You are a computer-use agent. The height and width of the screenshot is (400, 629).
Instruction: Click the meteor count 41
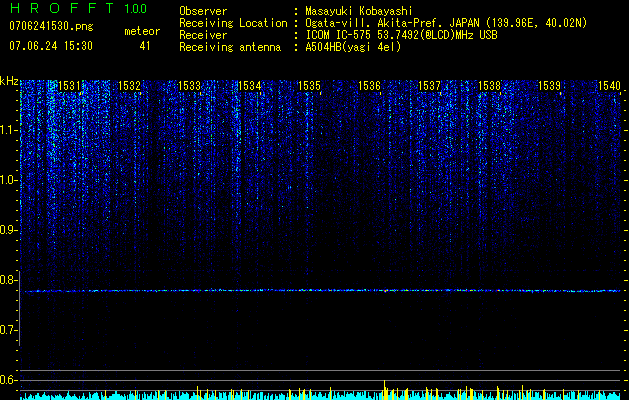point(144,46)
